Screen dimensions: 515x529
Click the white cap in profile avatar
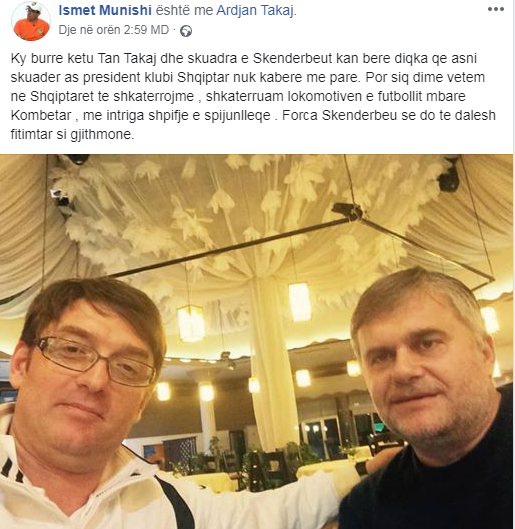coord(35,7)
